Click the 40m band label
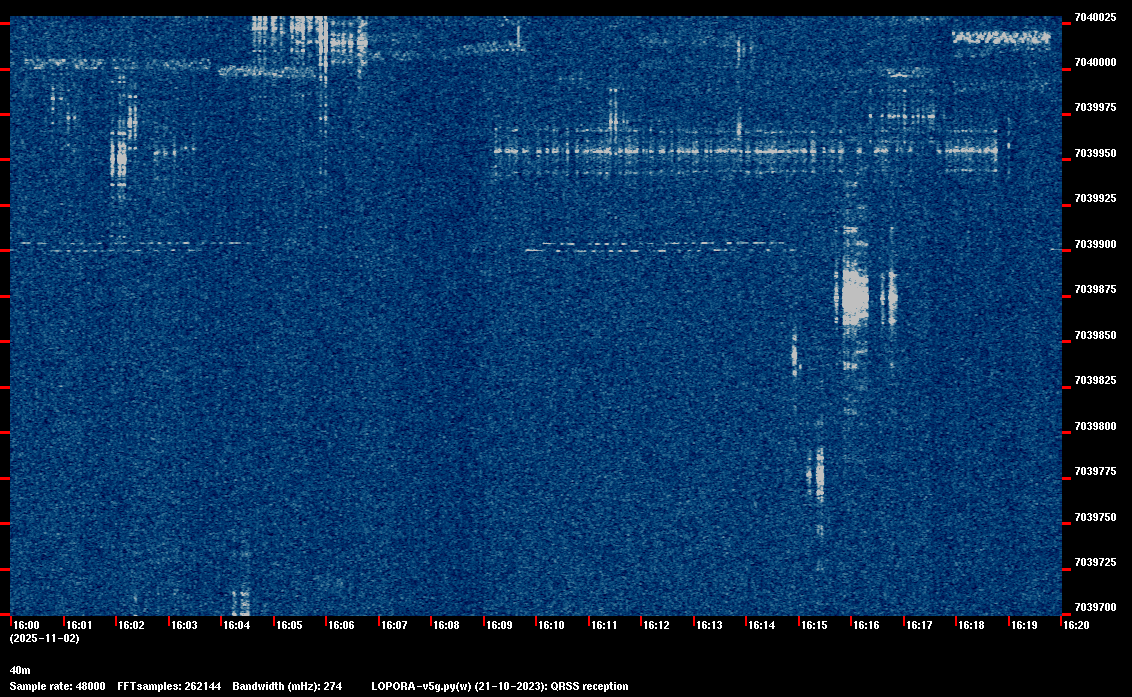 pos(20,670)
